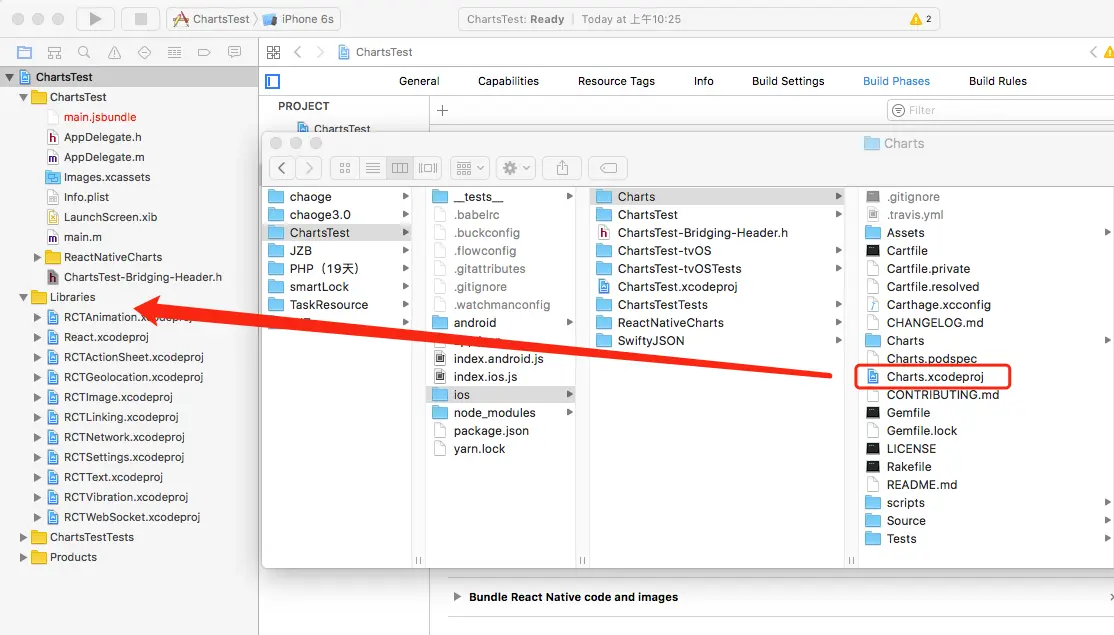This screenshot has height=635, width=1114.
Task: Switch Finder to cover flow view
Action: coord(428,168)
